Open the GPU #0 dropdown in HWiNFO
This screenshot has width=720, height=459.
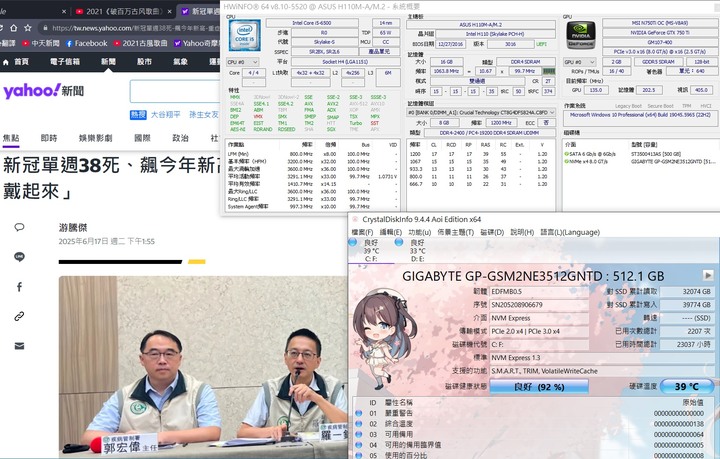click(x=579, y=62)
